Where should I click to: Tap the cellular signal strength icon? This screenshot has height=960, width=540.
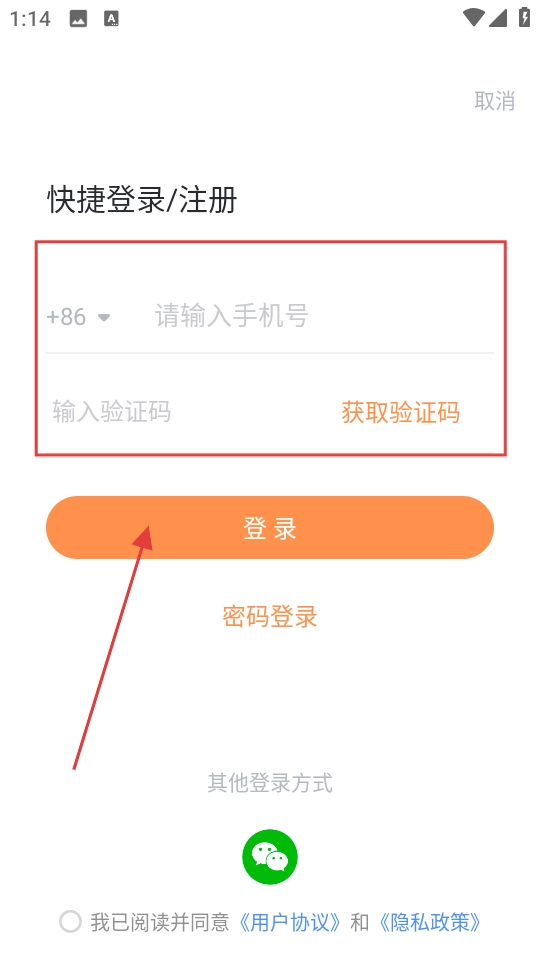[498, 18]
